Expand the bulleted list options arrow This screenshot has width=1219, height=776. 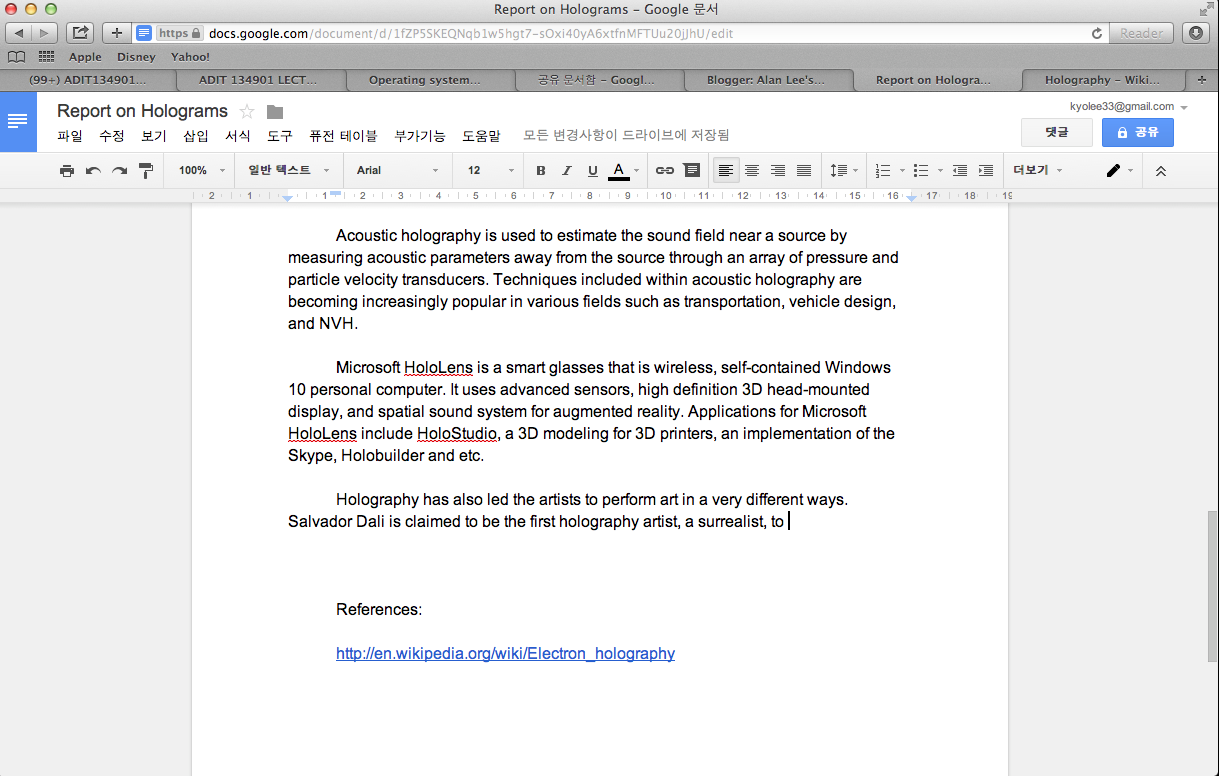941,171
